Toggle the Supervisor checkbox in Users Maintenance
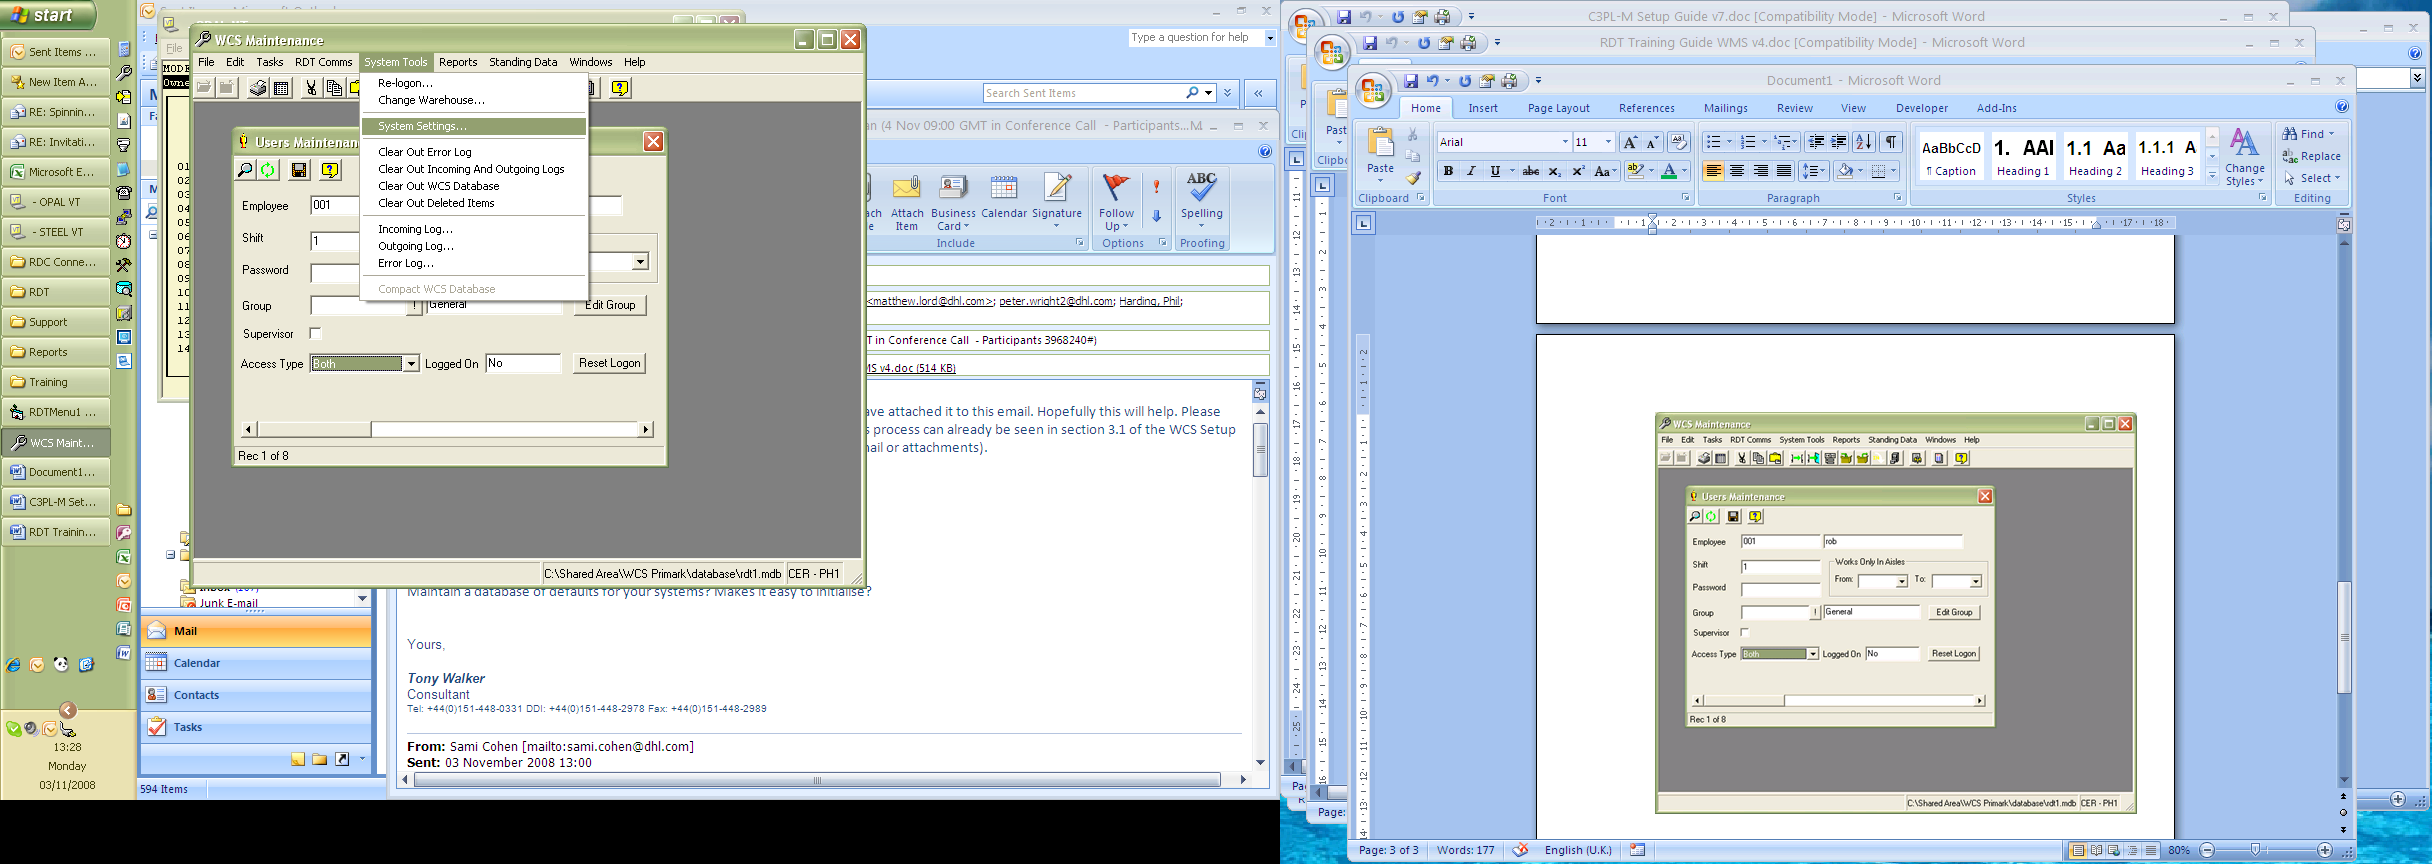Viewport: 2432px width, 864px height. (315, 334)
